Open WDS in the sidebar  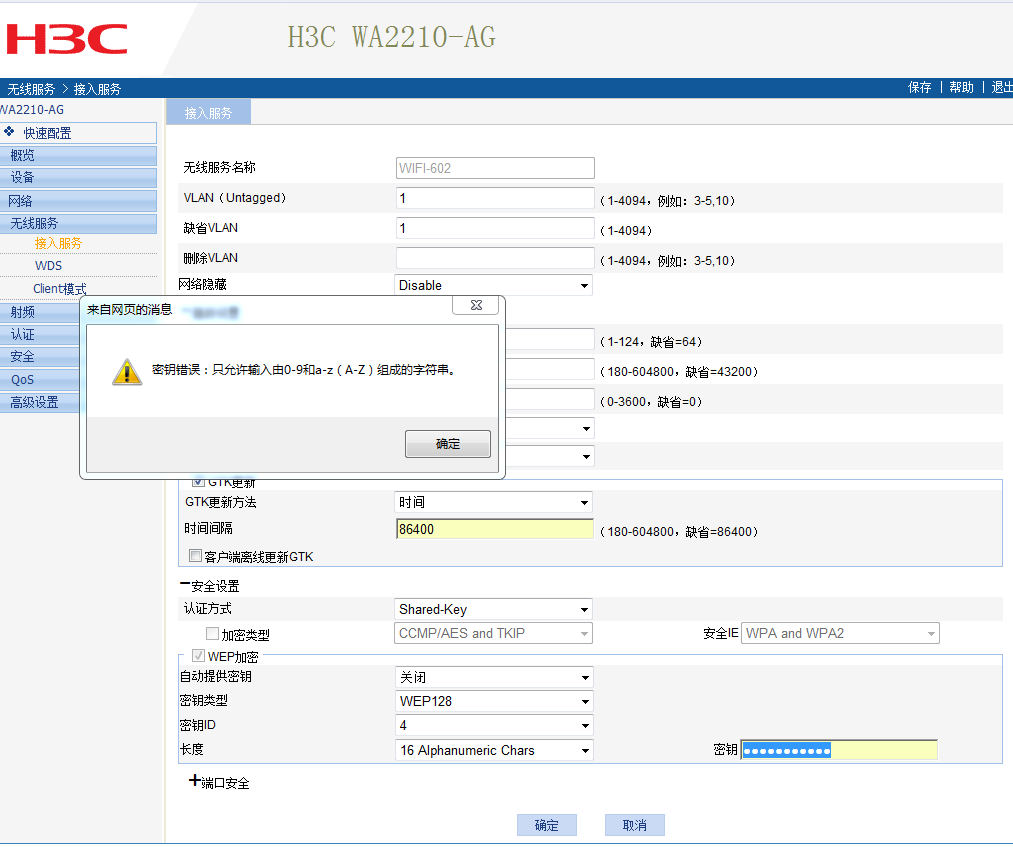click(x=48, y=266)
